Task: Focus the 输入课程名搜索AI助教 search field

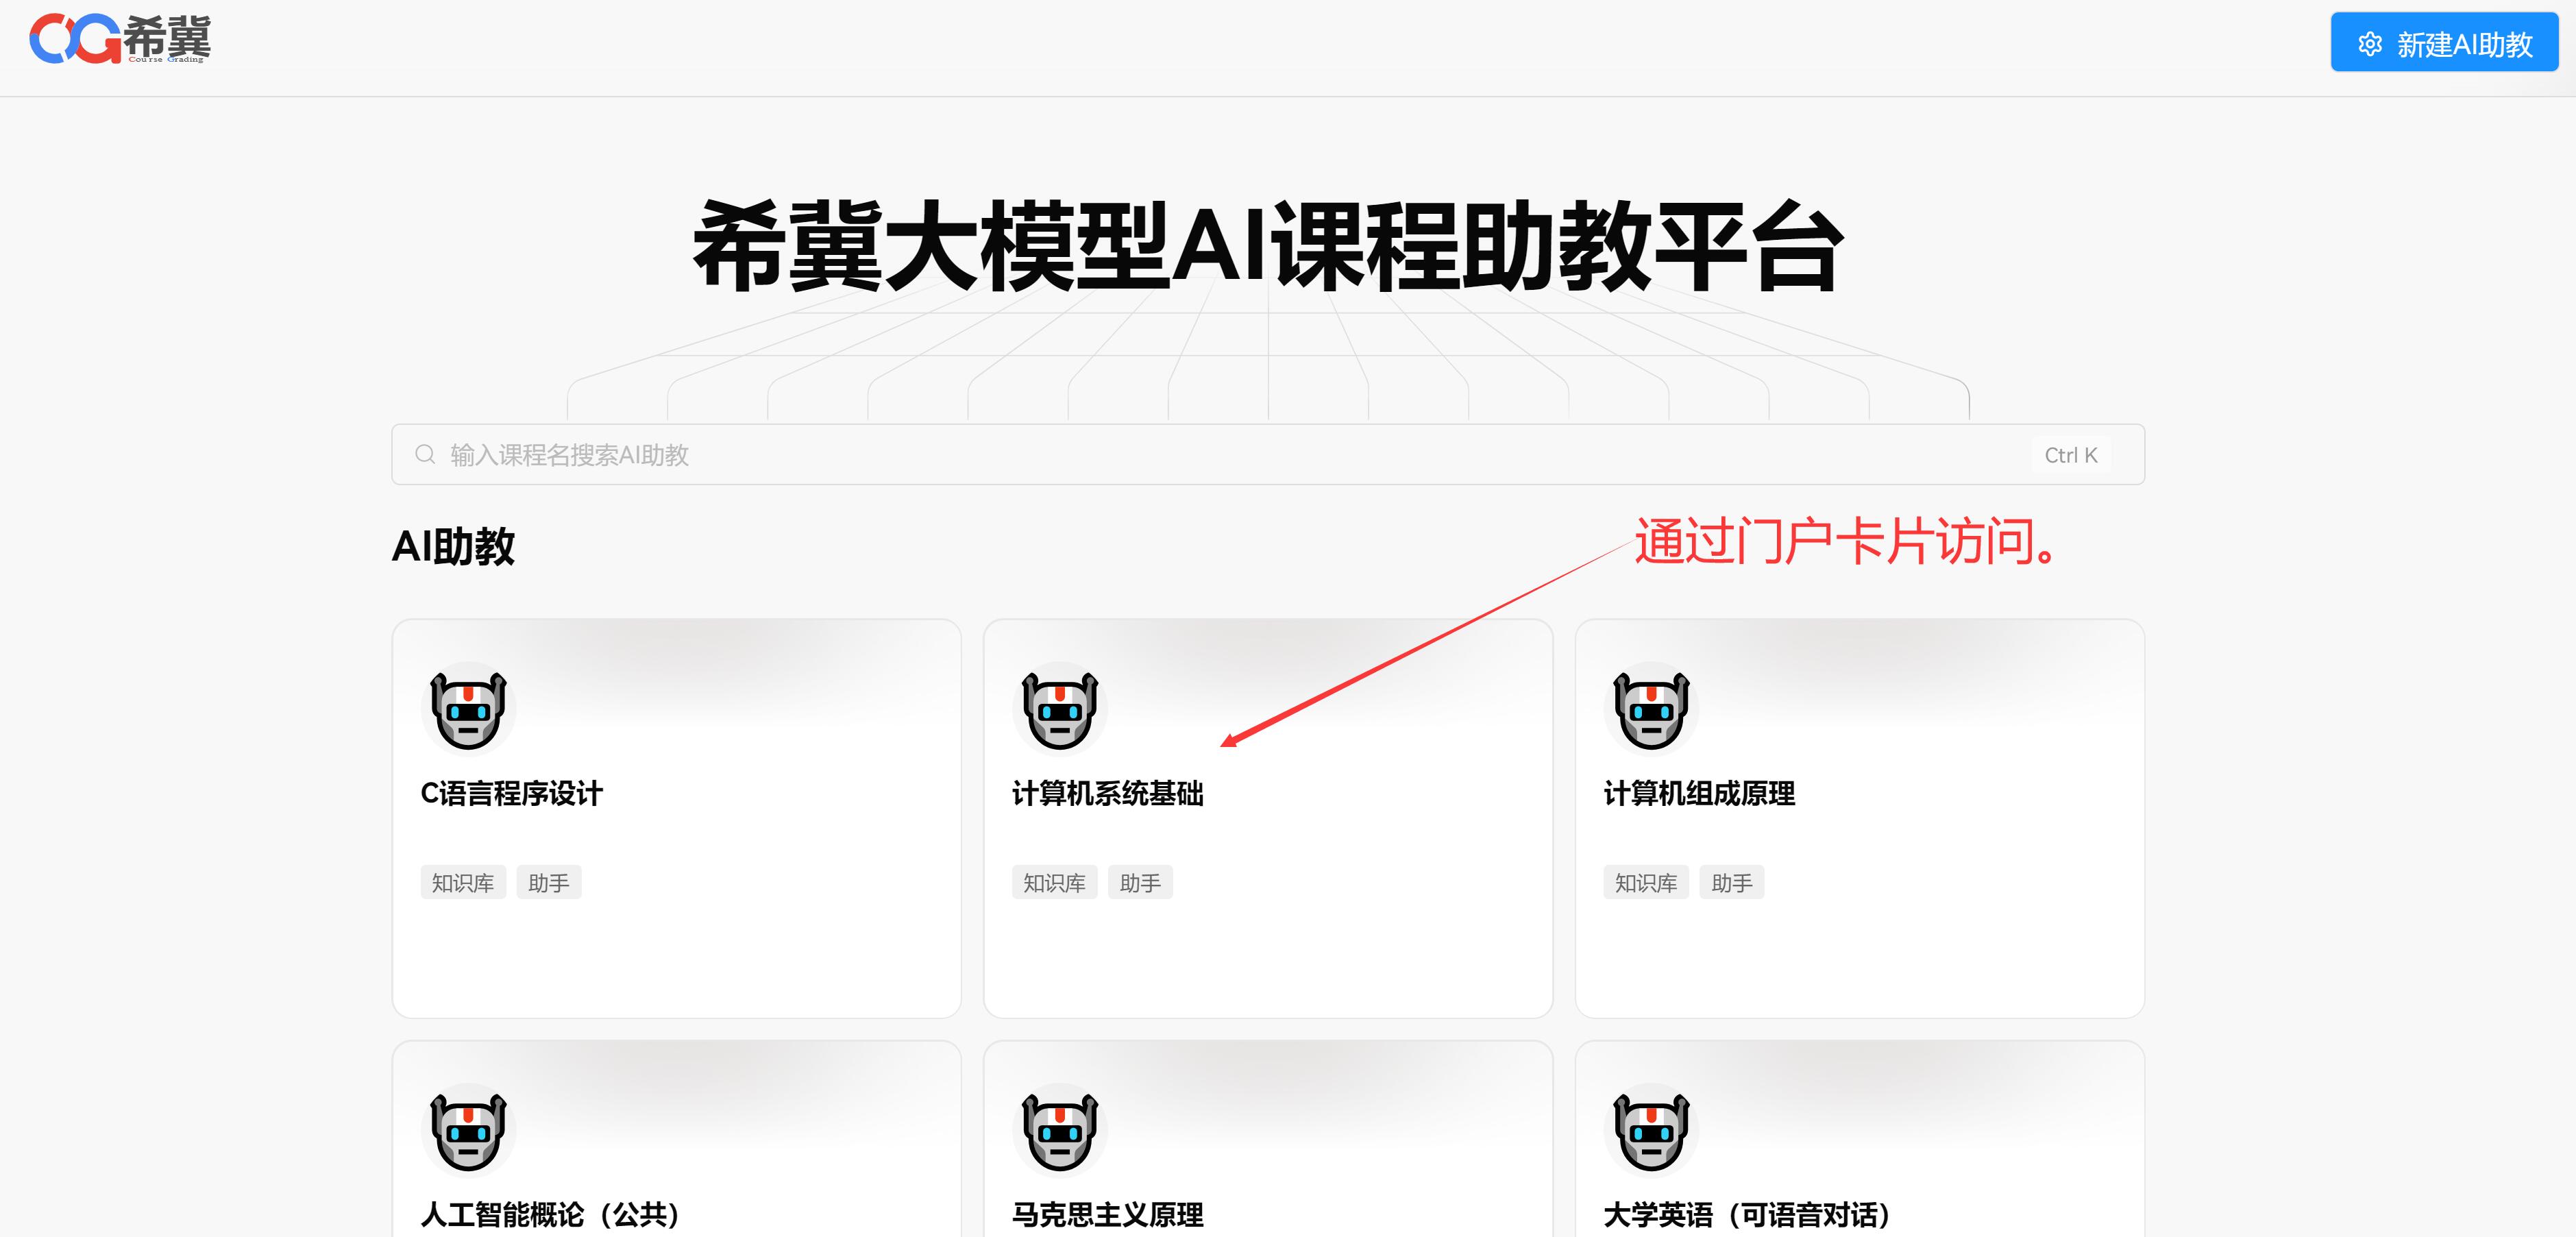Action: click(x=1267, y=454)
